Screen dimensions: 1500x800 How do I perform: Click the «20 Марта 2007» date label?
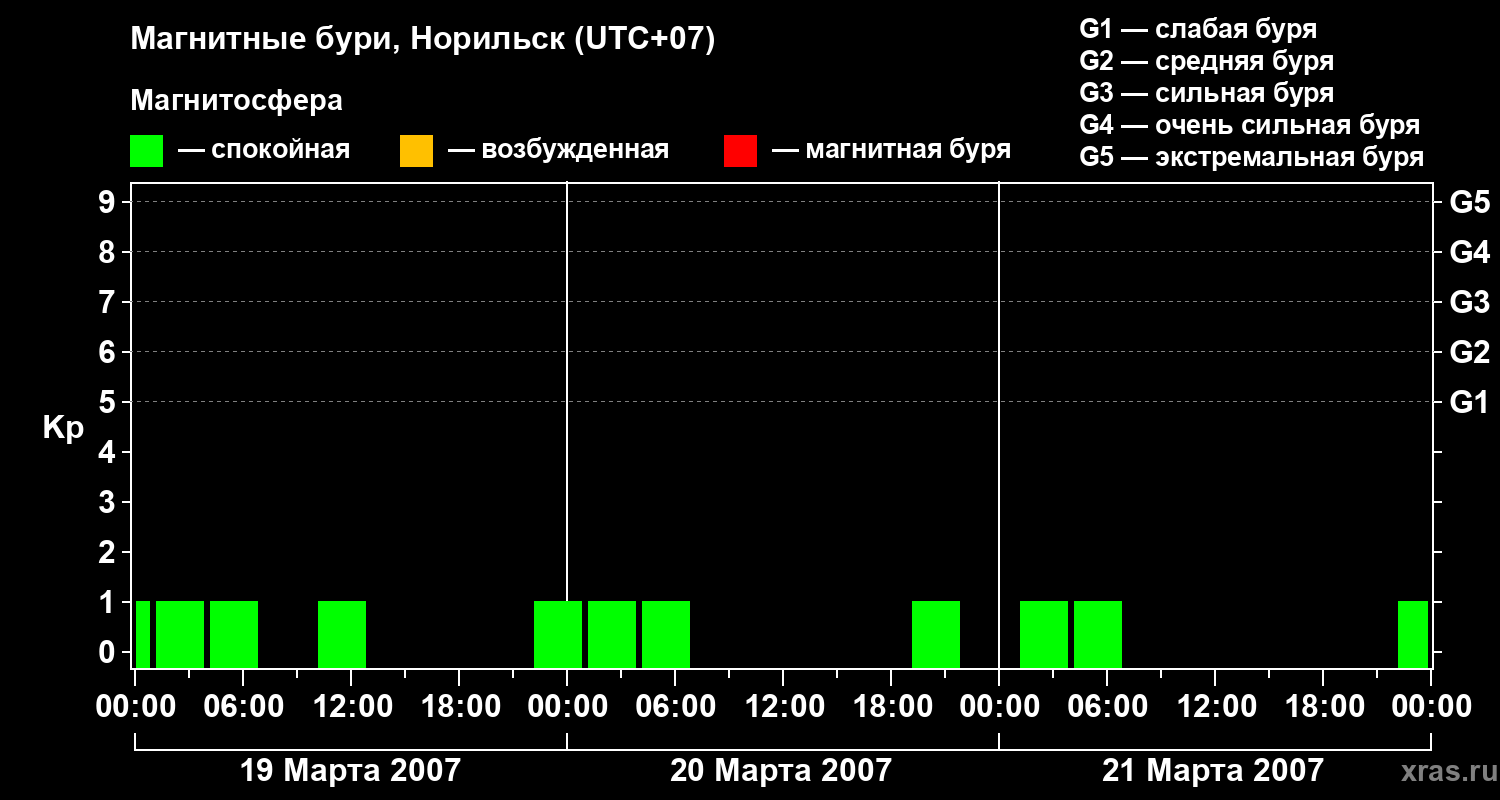[x=780, y=770]
